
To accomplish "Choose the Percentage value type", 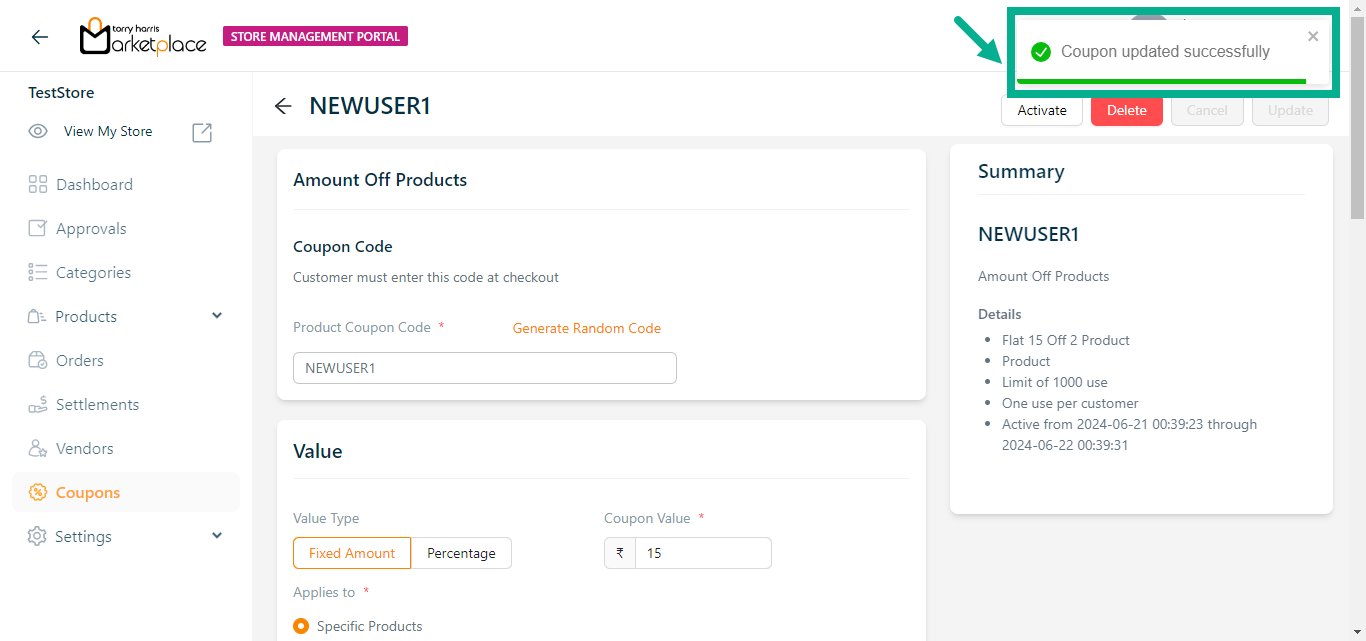I will (461, 553).
